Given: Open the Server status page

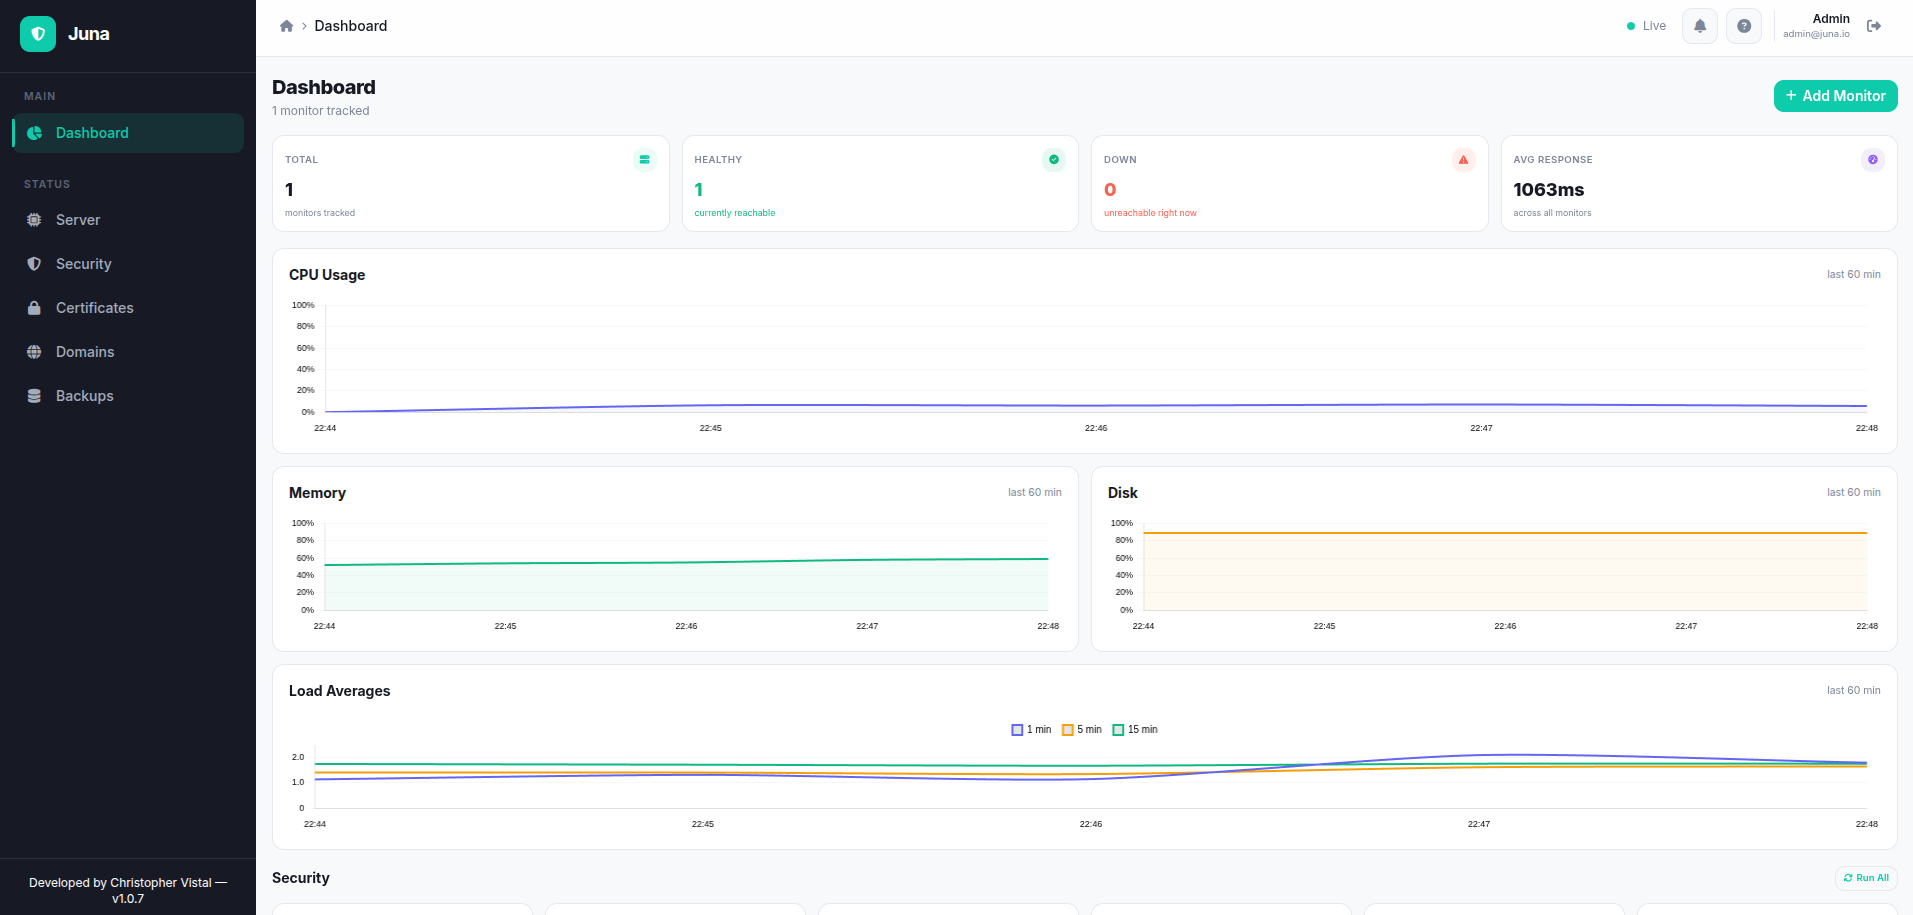Looking at the screenshot, I should click(x=128, y=220).
